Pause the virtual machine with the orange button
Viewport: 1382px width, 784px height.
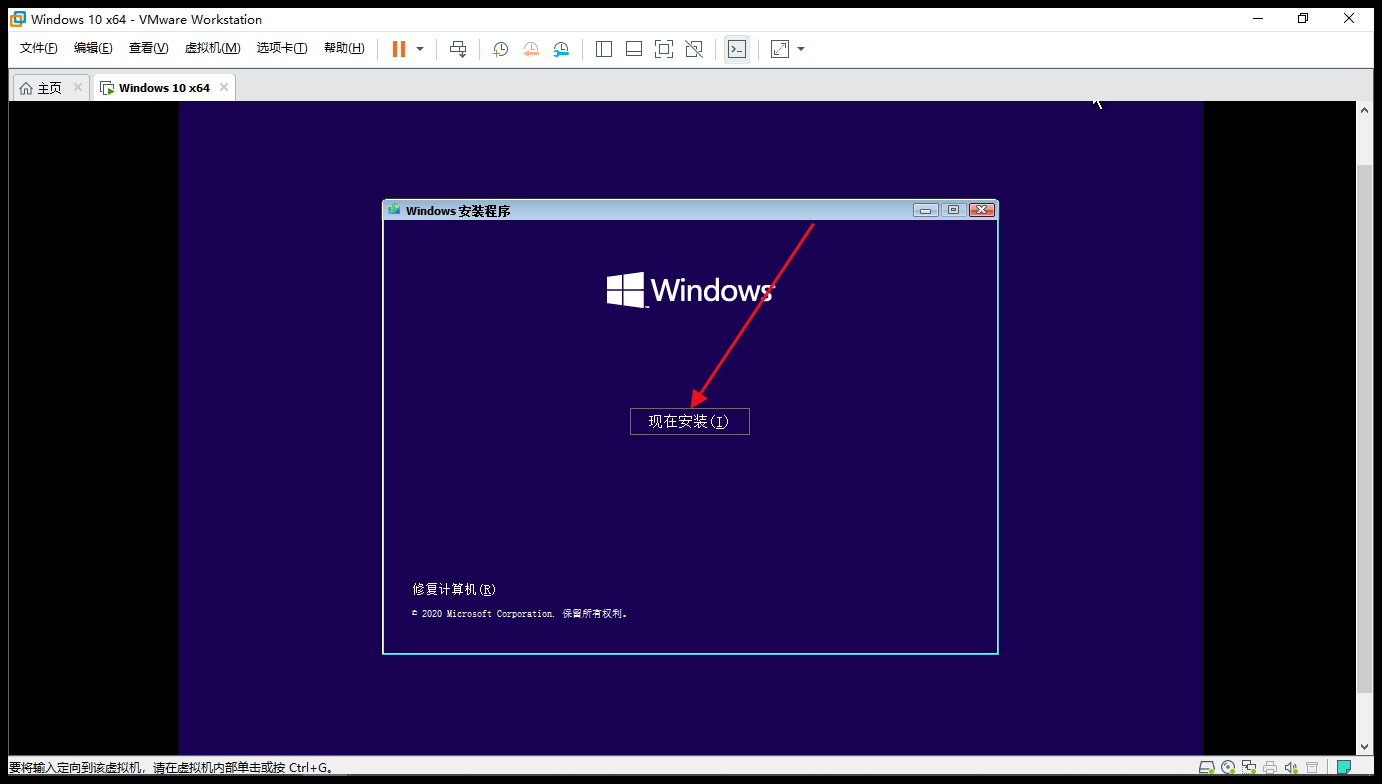(398, 49)
